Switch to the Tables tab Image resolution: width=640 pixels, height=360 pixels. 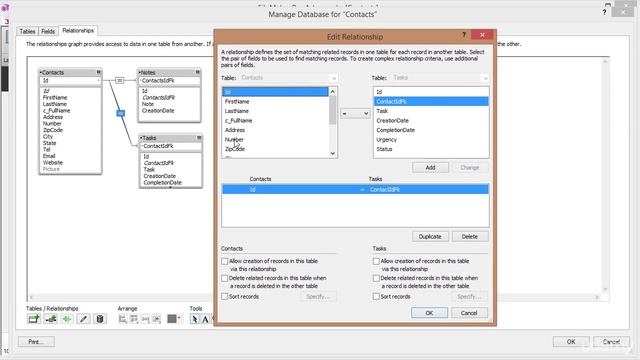click(x=27, y=31)
